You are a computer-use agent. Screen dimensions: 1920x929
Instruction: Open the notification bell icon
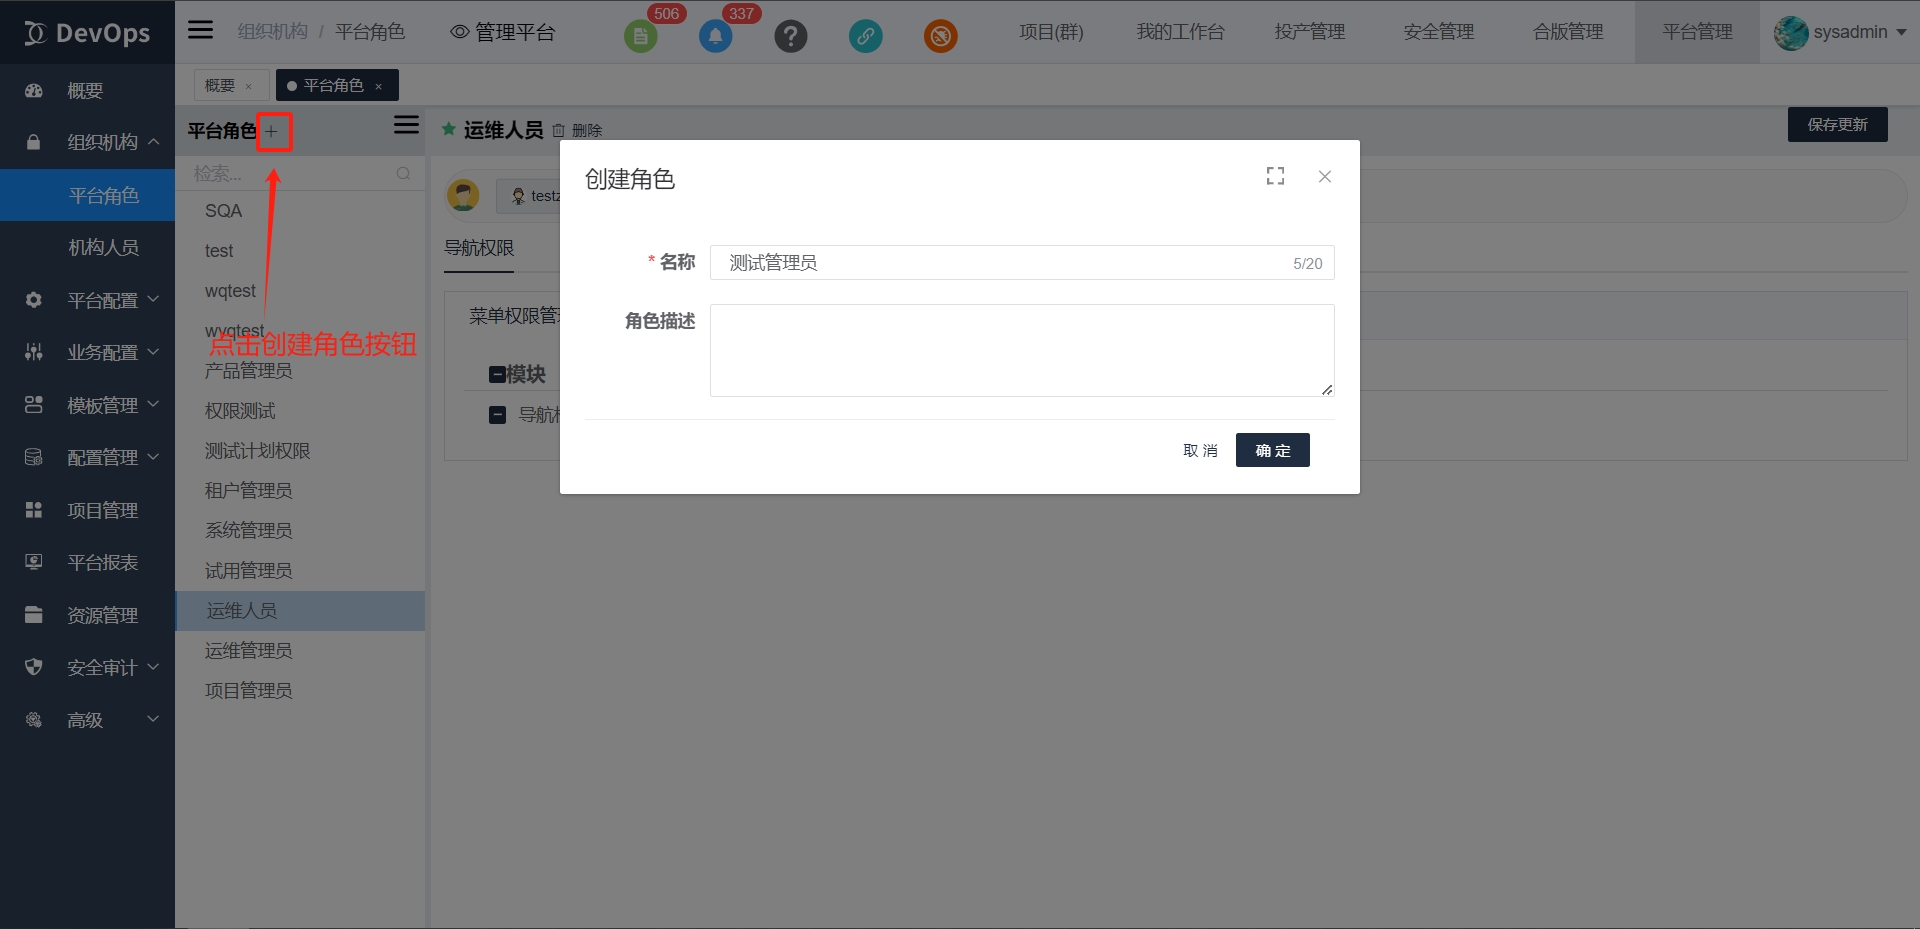pos(715,37)
